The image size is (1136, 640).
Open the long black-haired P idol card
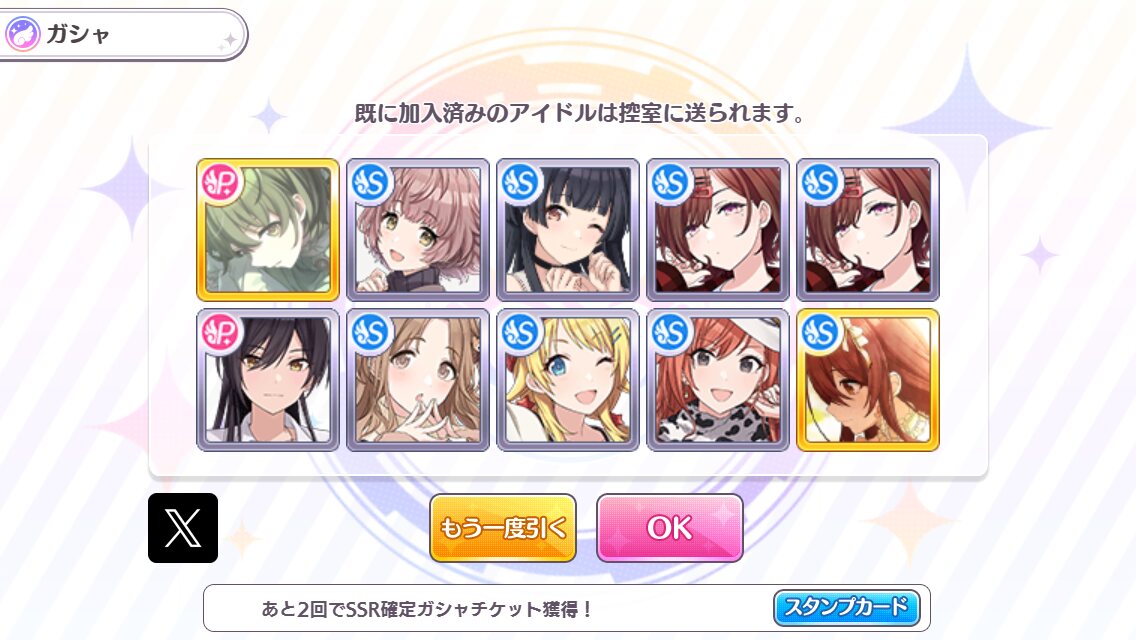[x=268, y=380]
